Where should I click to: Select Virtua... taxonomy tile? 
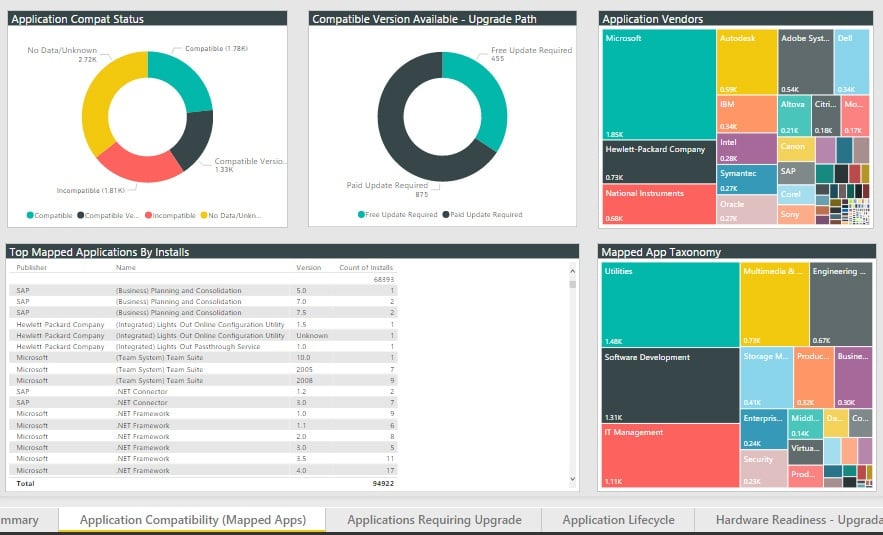(x=805, y=452)
